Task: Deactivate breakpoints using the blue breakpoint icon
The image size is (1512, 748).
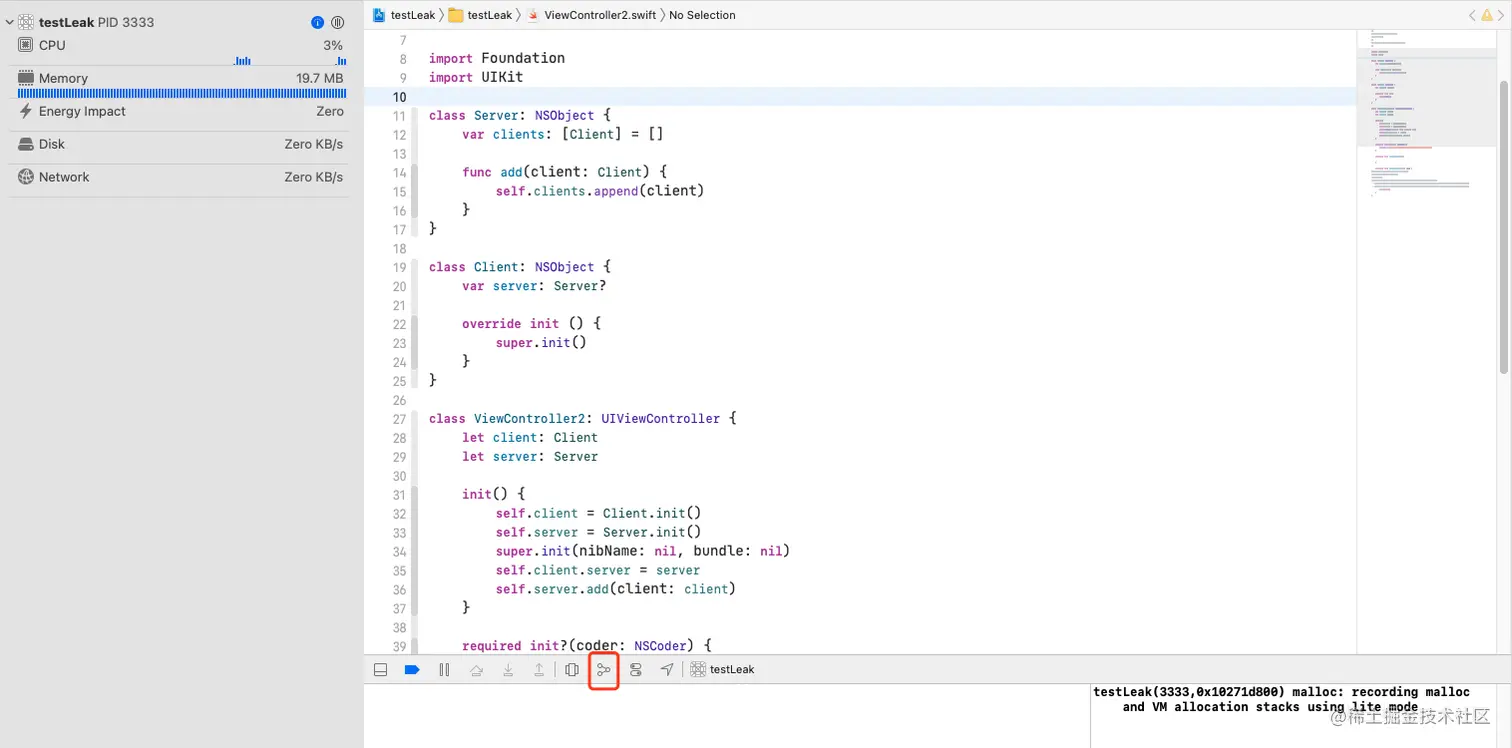Action: pyautogui.click(x=412, y=670)
